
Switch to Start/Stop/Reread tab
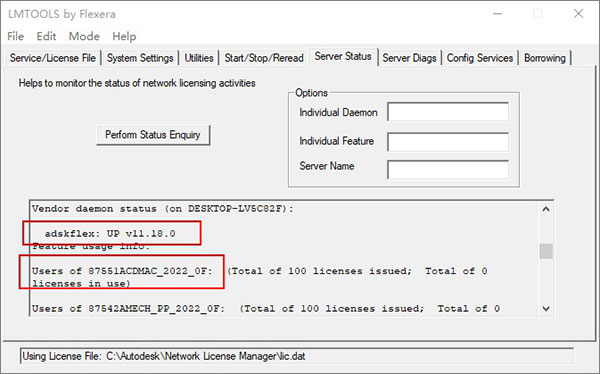pos(264,58)
